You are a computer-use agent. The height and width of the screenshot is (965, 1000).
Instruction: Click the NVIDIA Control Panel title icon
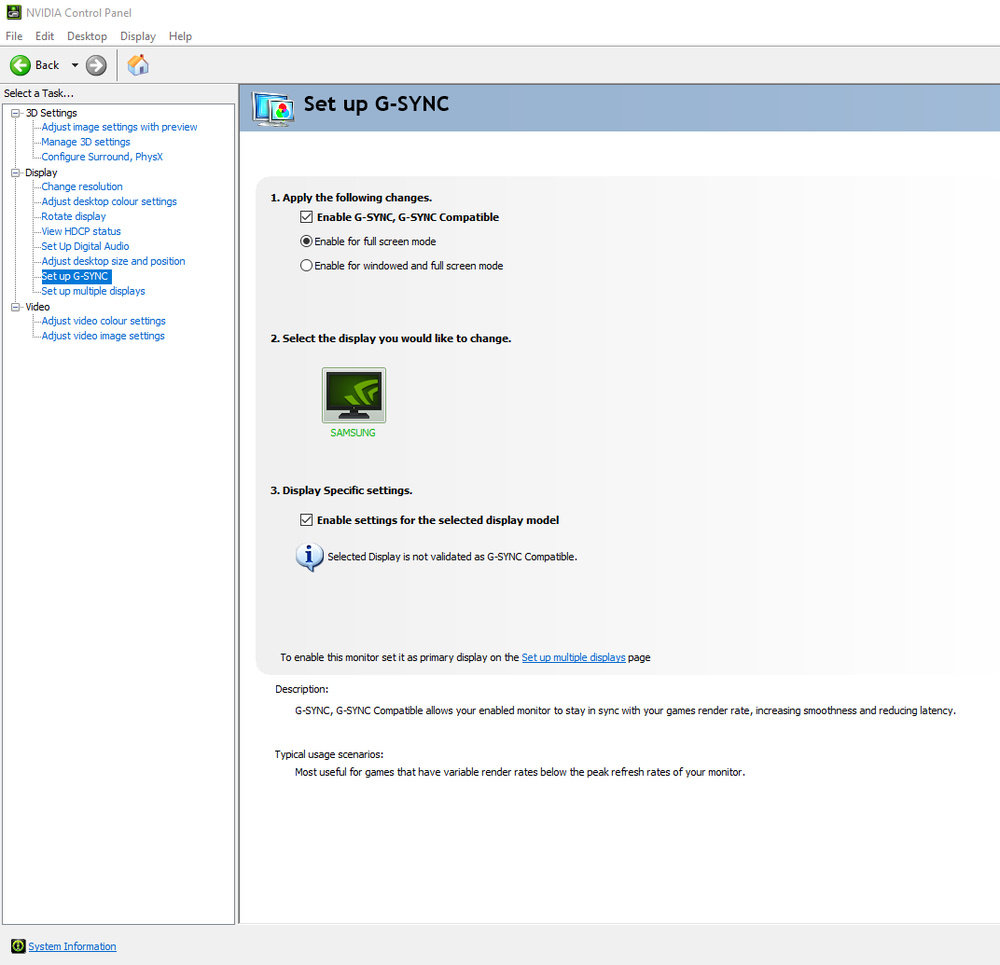point(12,12)
